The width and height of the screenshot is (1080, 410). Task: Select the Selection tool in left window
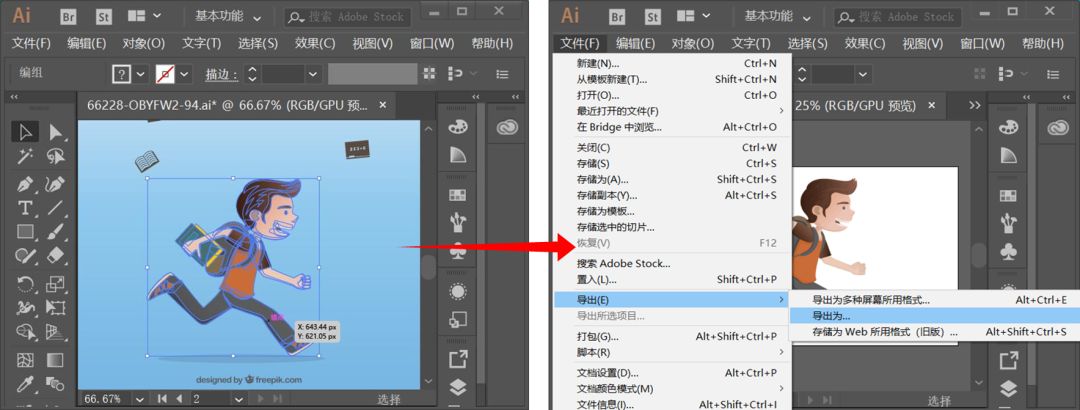tap(25, 132)
